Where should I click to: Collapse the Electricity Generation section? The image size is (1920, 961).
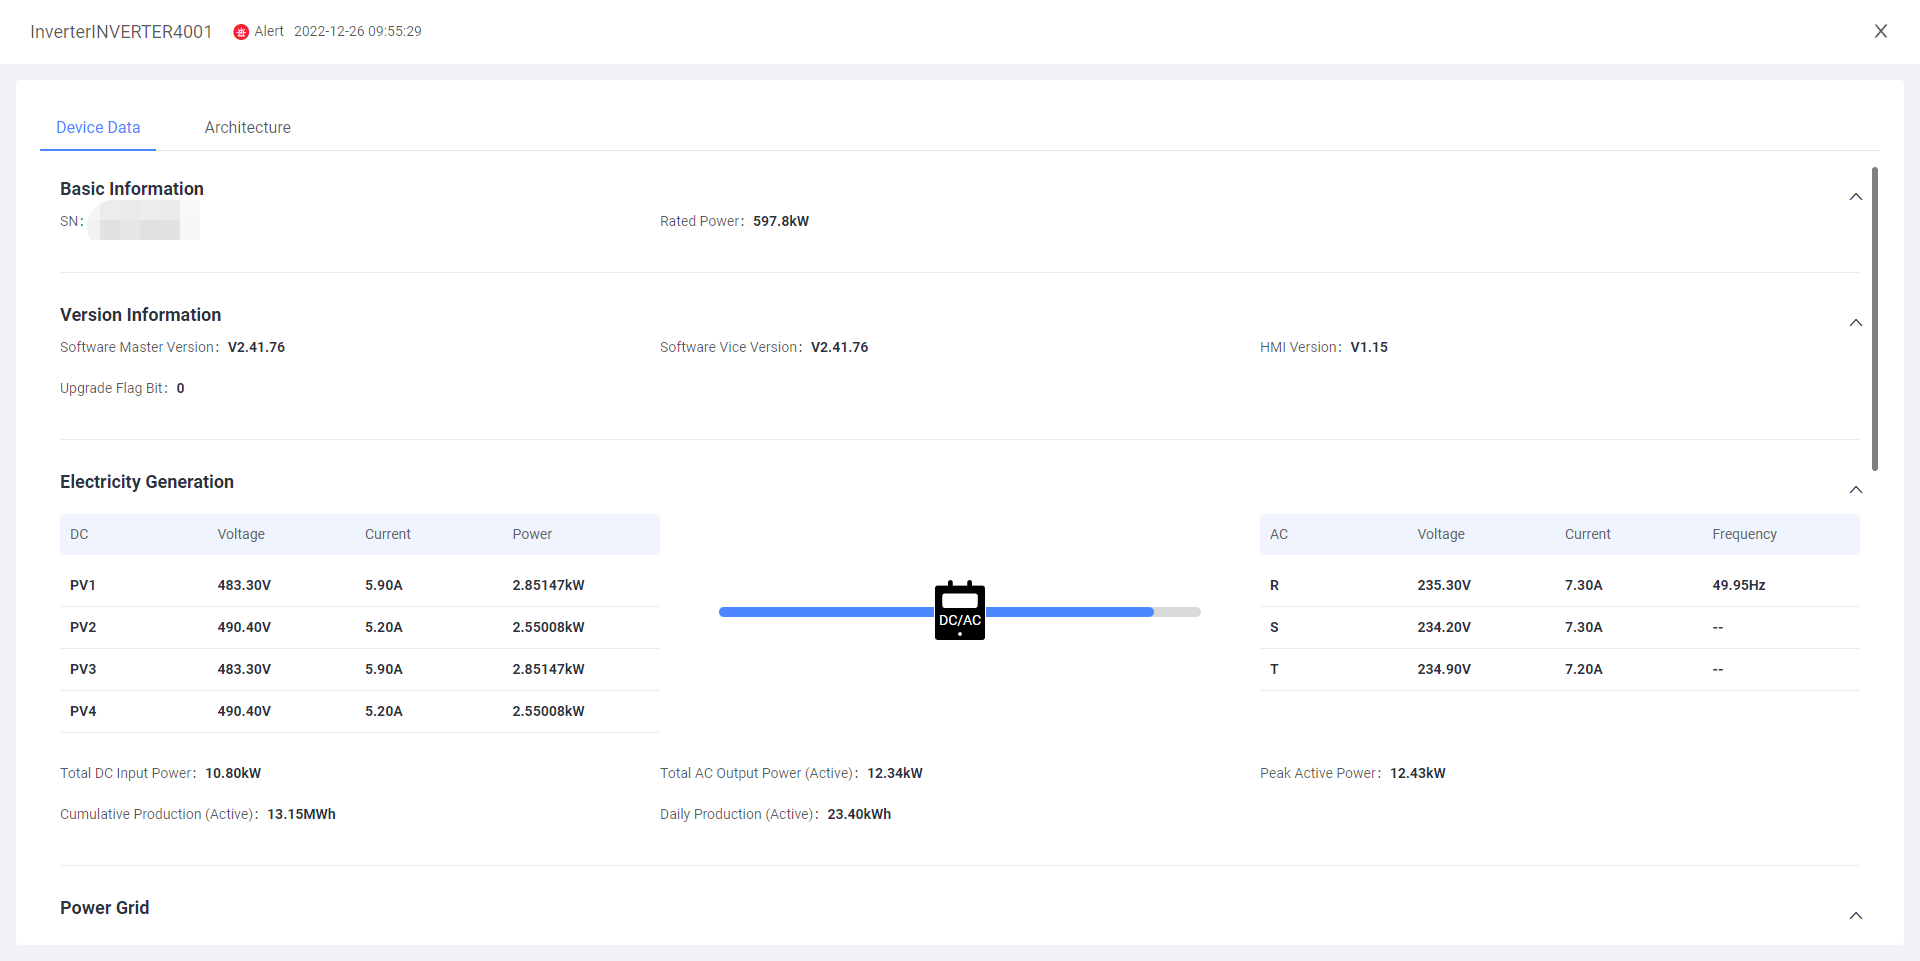click(x=1855, y=490)
